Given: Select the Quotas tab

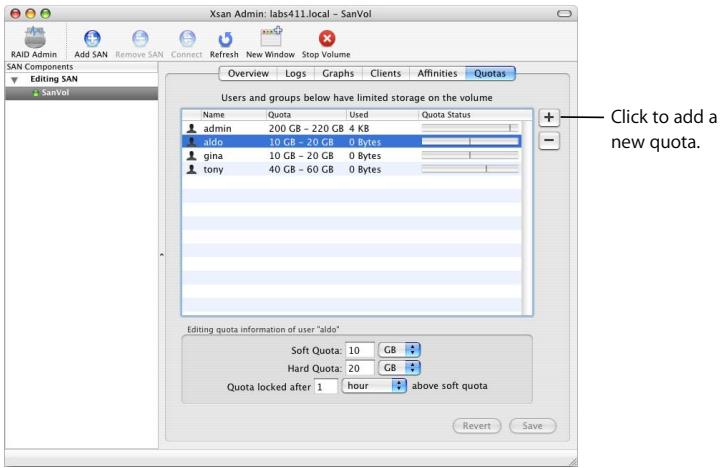Looking at the screenshot, I should point(490,73).
